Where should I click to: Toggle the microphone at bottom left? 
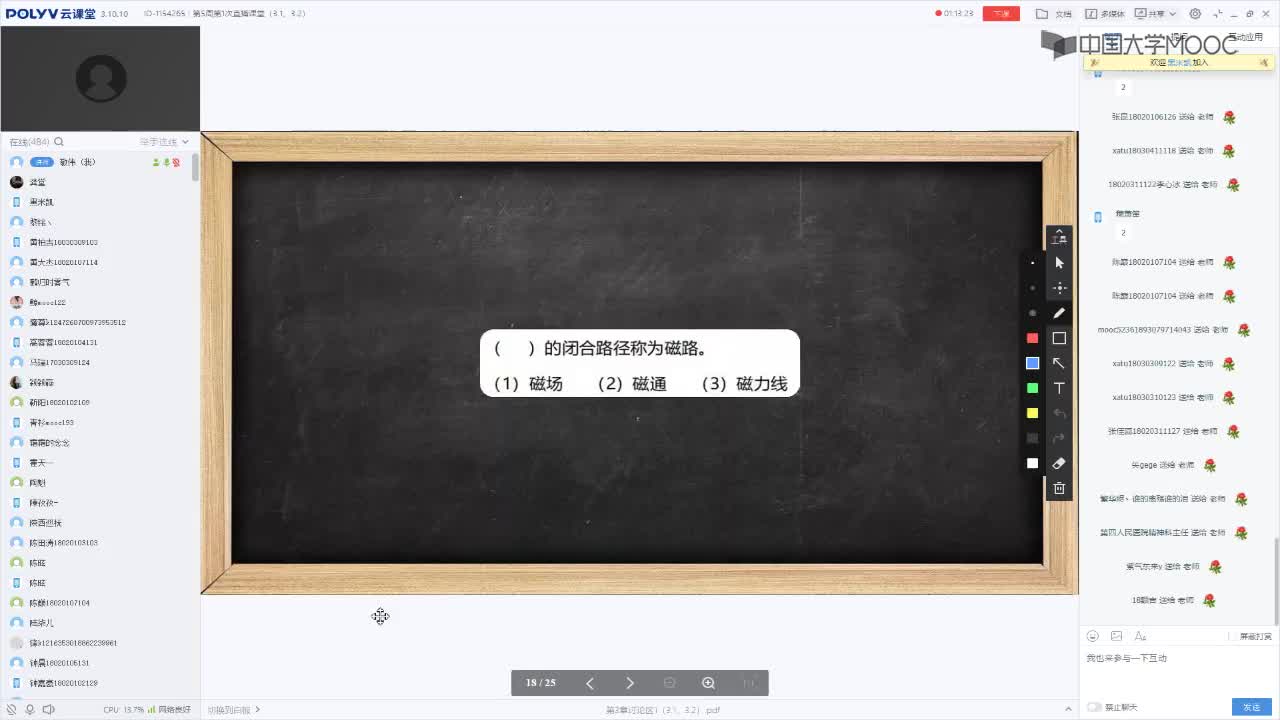point(29,709)
